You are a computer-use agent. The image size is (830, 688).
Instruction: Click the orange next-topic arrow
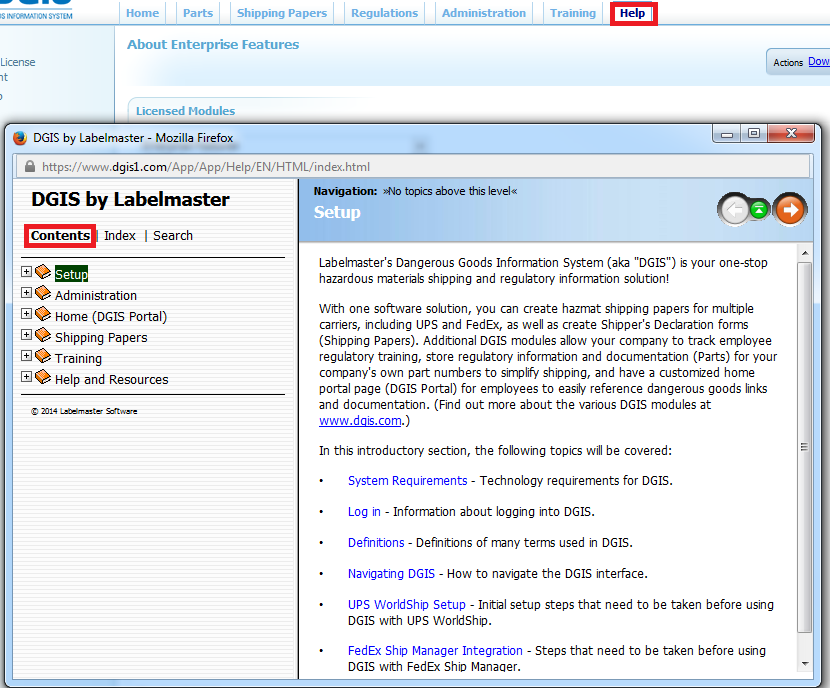(790, 209)
